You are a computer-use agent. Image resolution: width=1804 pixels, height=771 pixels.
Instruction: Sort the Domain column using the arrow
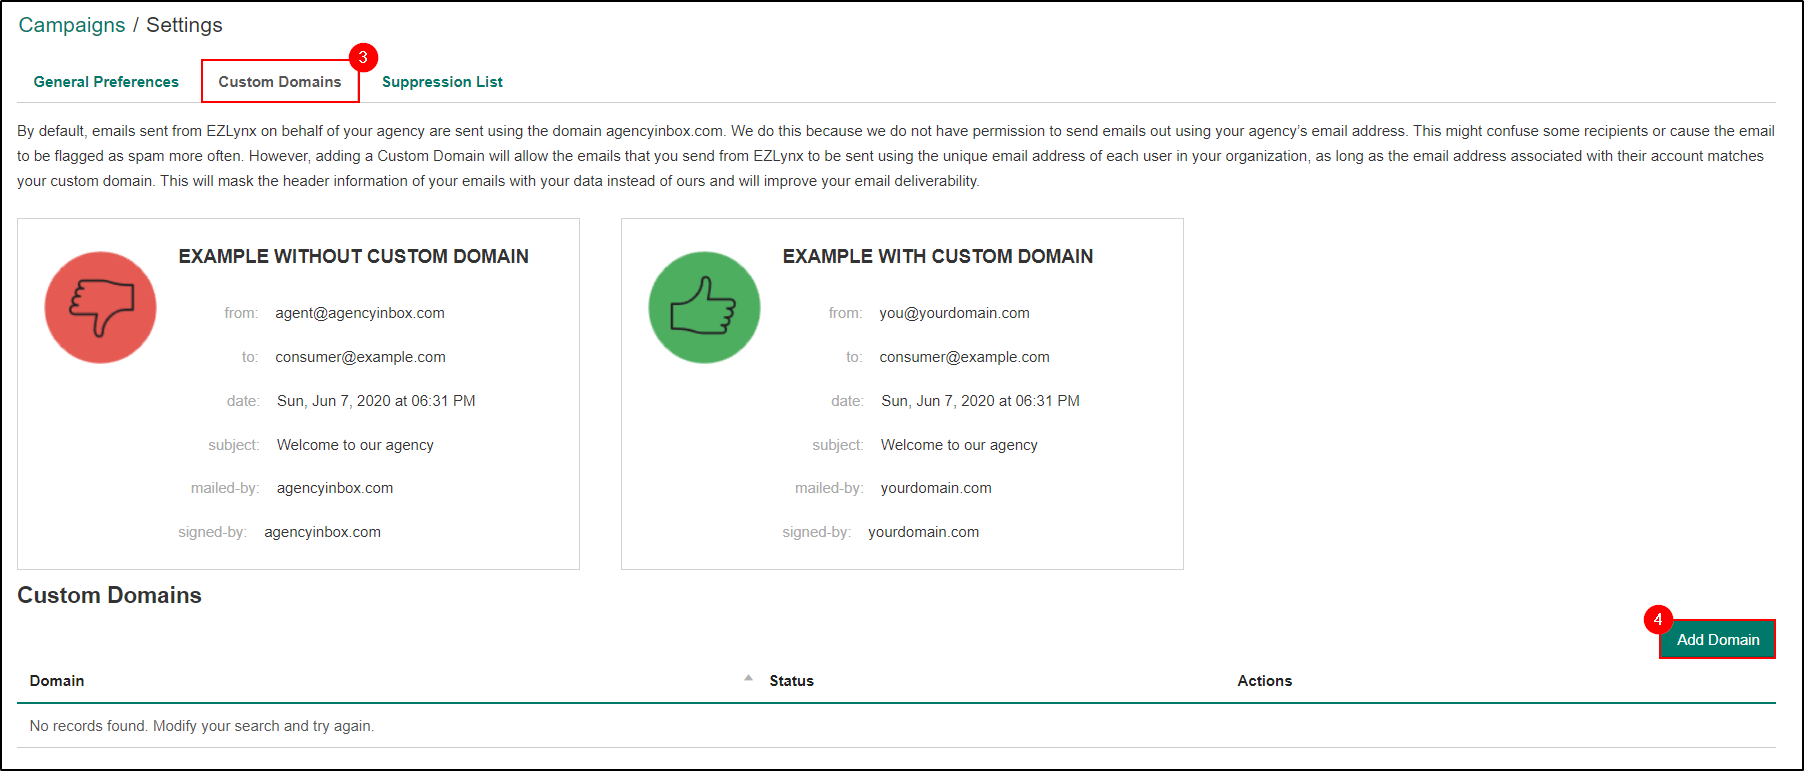coord(748,678)
